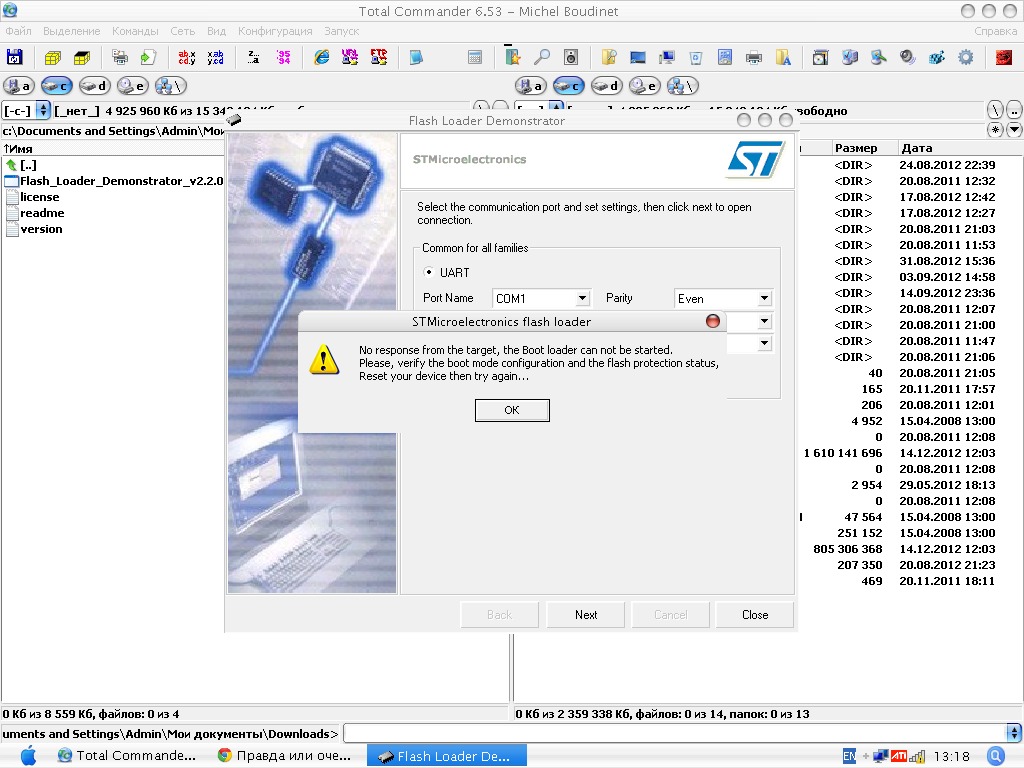This screenshot has height=768, width=1024.
Task: Click into the command line input field
Action: coord(675,733)
